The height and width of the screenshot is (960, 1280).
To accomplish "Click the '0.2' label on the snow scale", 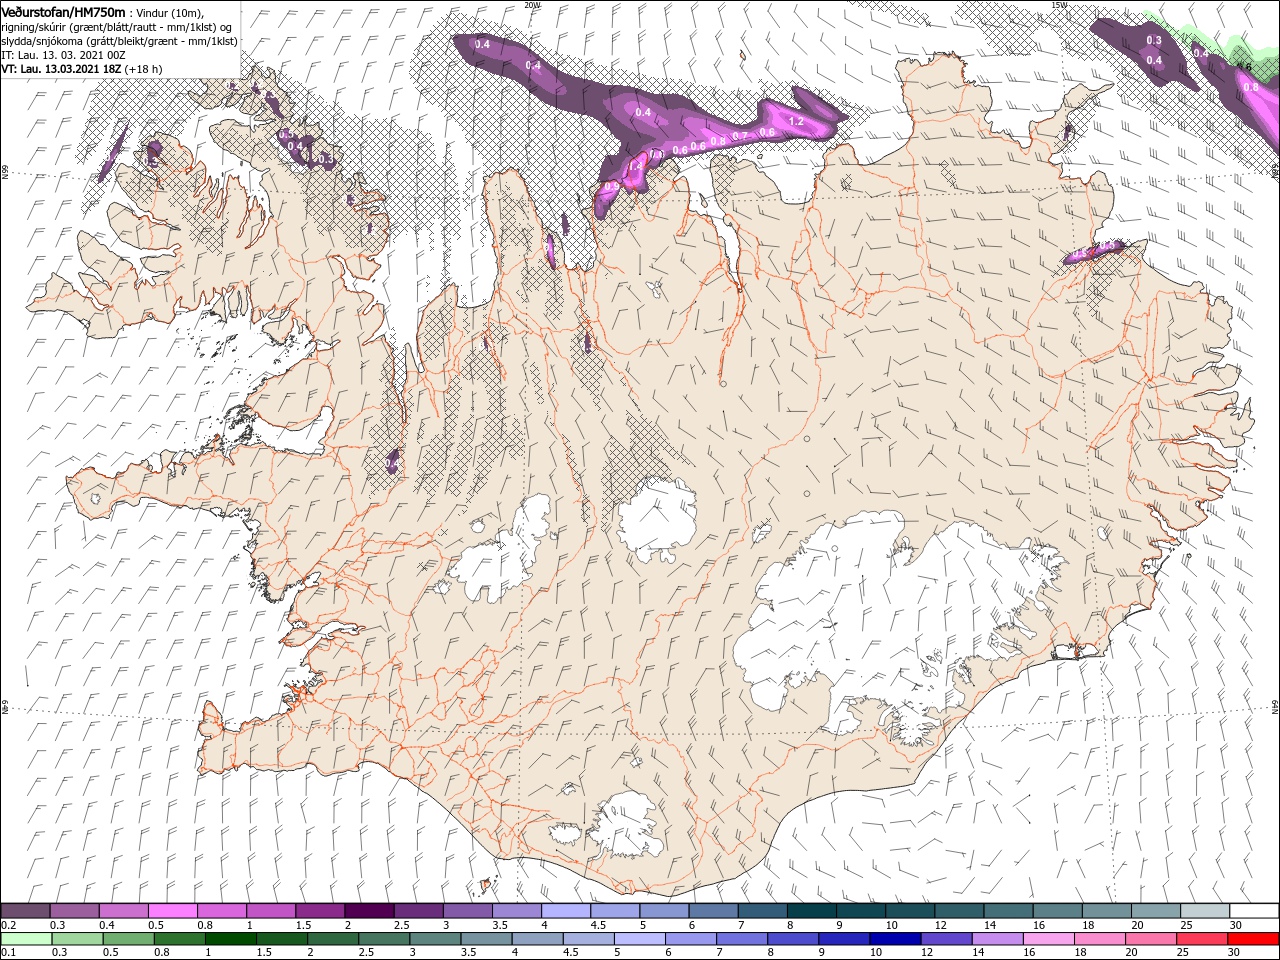I will point(7,925).
